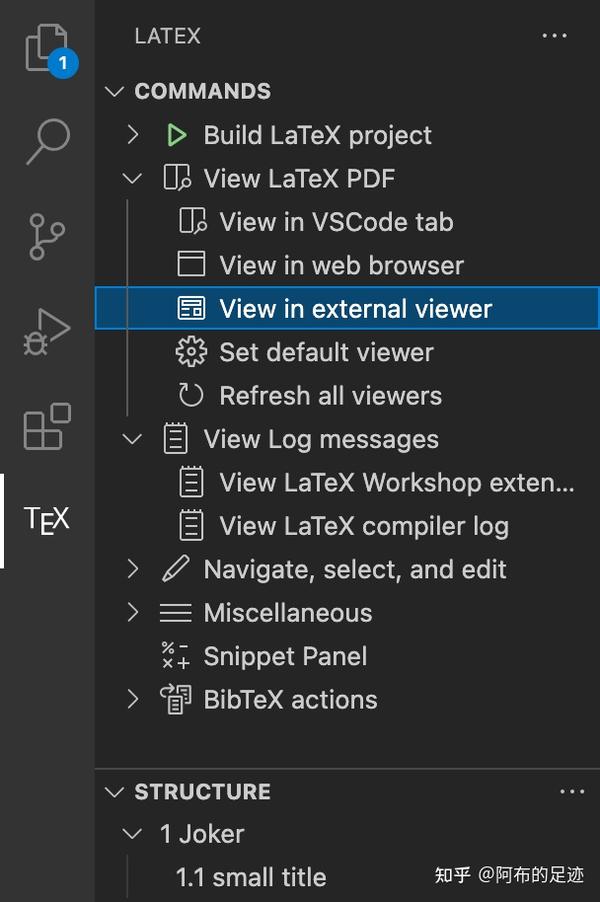This screenshot has width=600, height=902.
Task: Open the Extensions view icon
Action: pos(47,427)
